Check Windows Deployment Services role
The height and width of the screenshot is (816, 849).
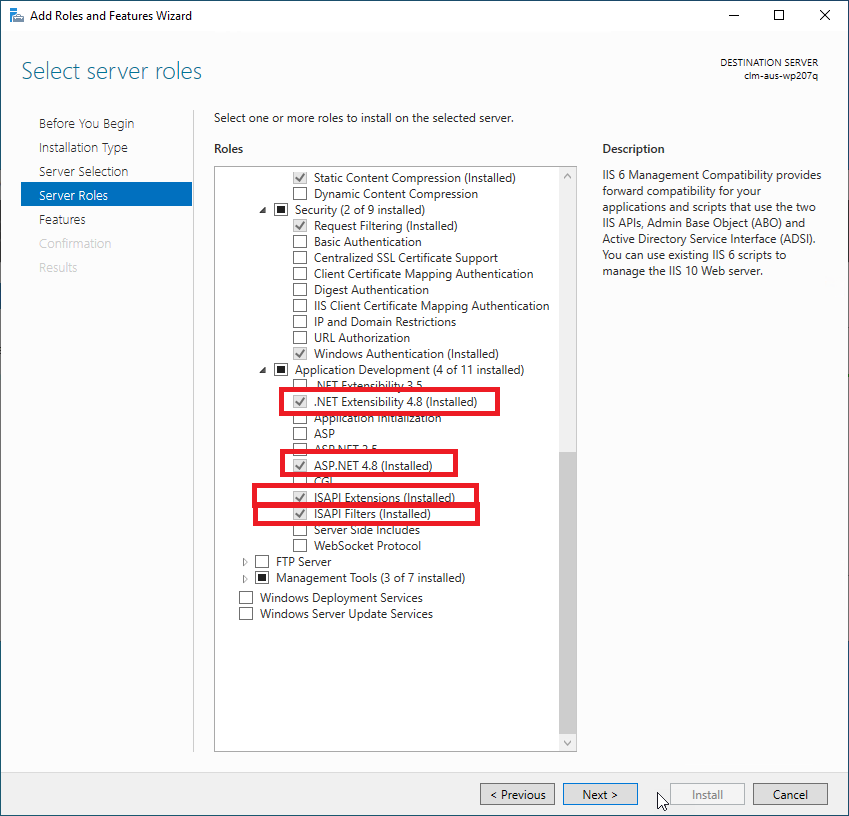coord(246,597)
